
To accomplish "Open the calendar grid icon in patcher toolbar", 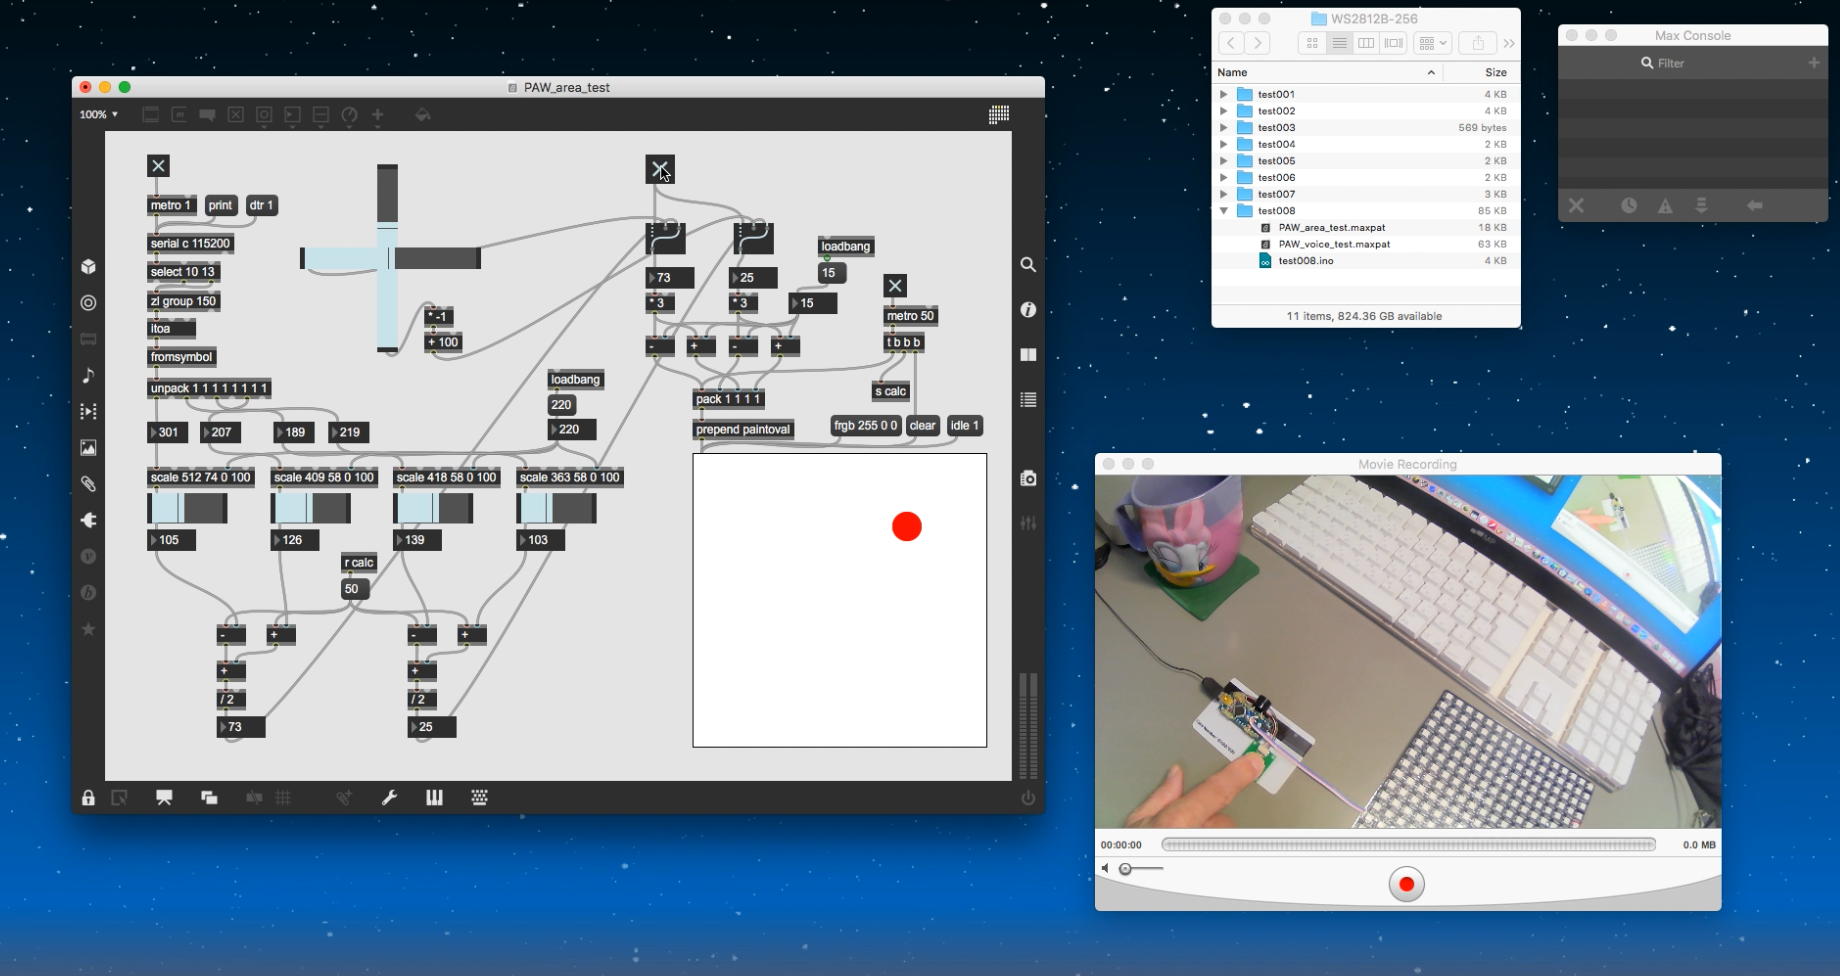I will click(x=998, y=115).
